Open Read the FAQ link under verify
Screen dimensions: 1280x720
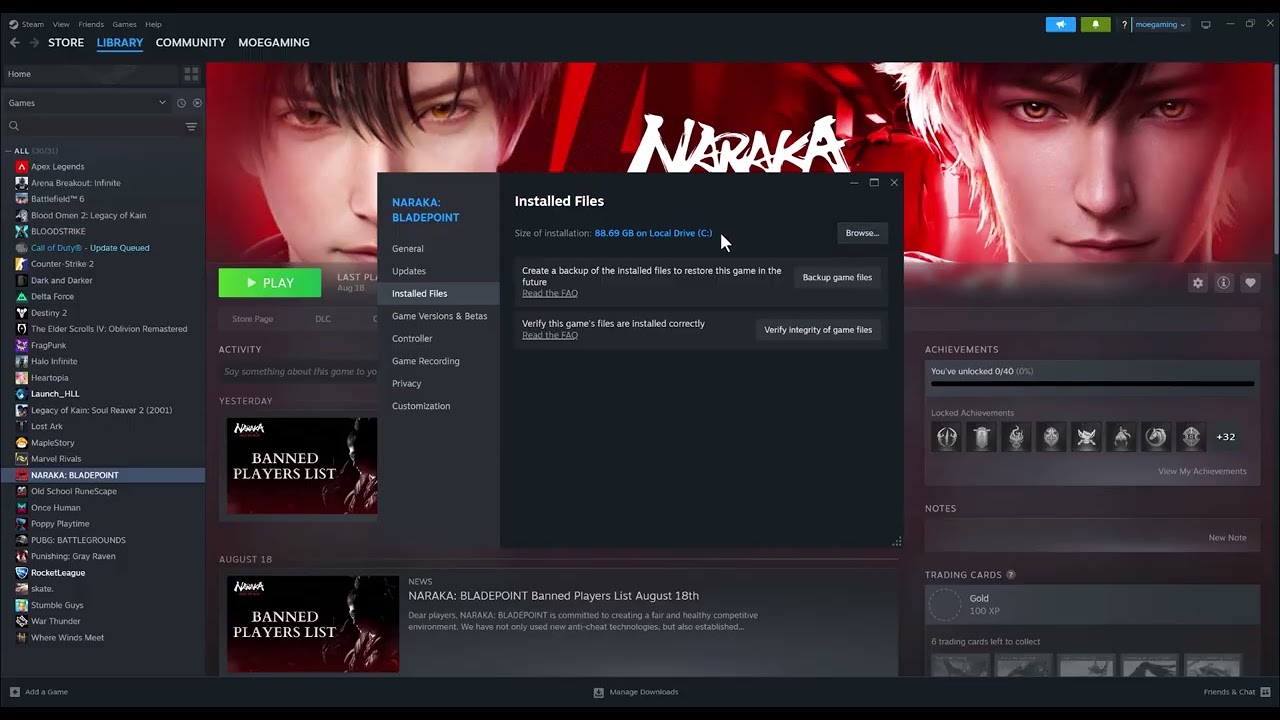550,335
